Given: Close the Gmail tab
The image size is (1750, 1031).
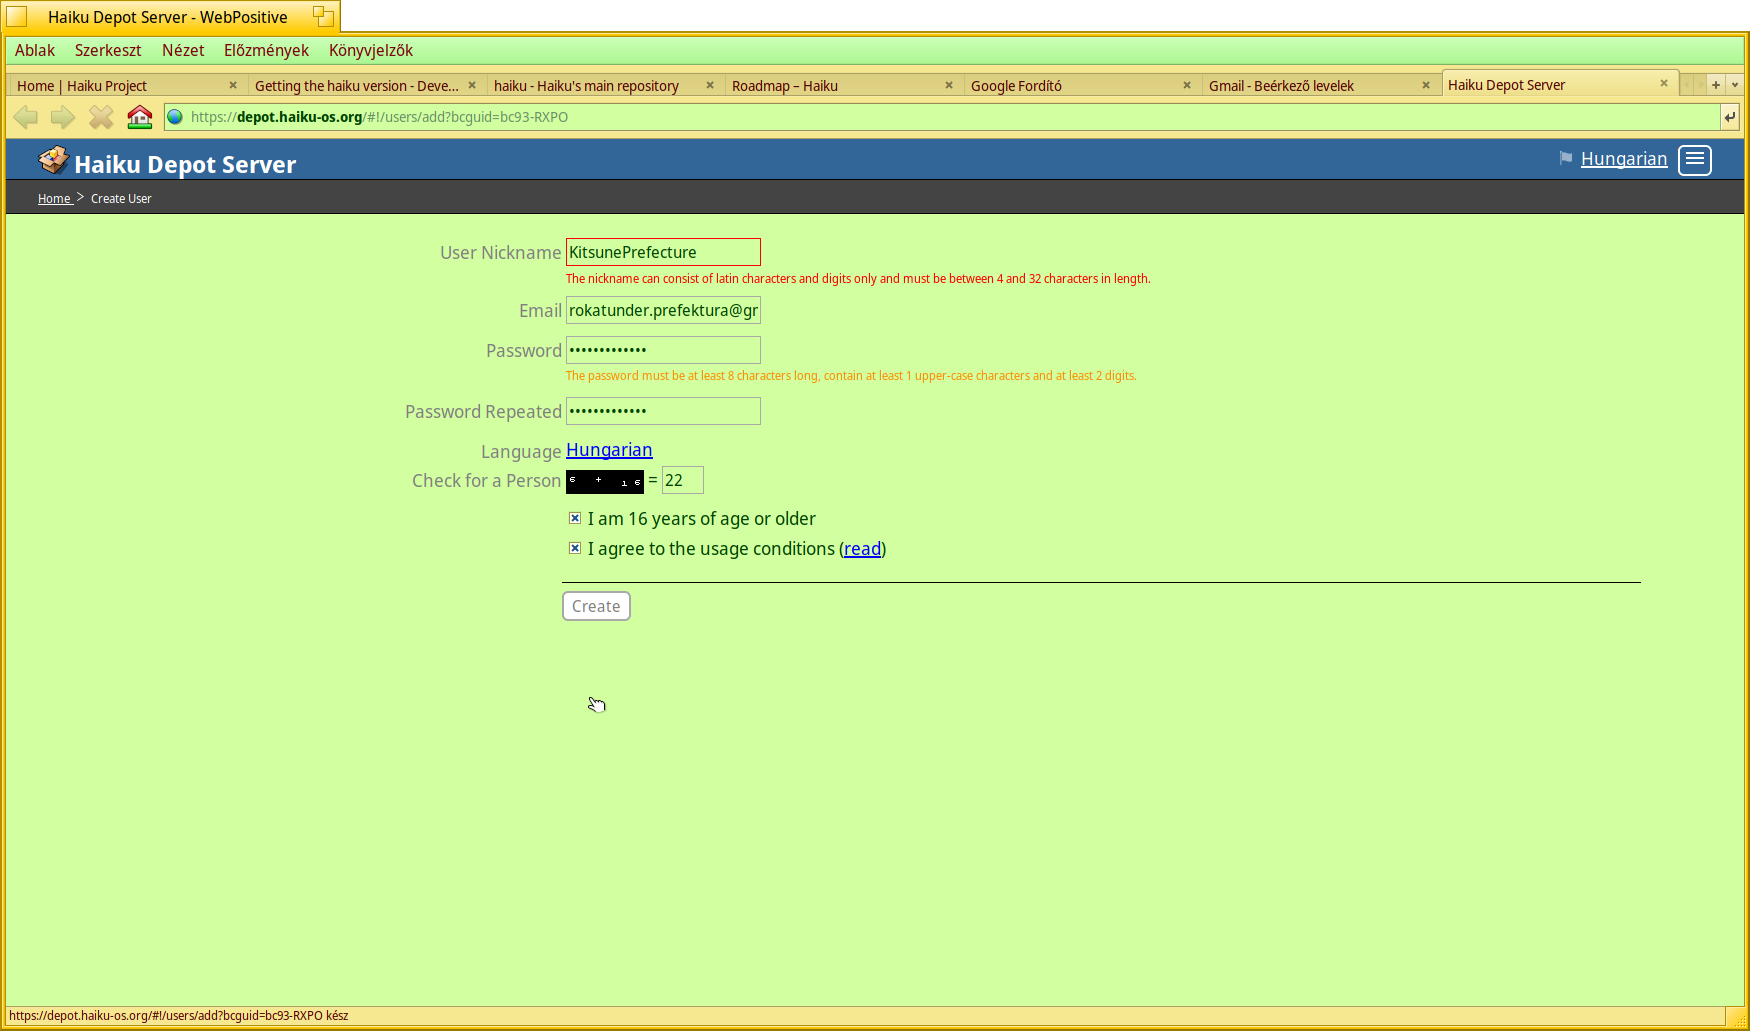Looking at the screenshot, I should [x=1426, y=85].
